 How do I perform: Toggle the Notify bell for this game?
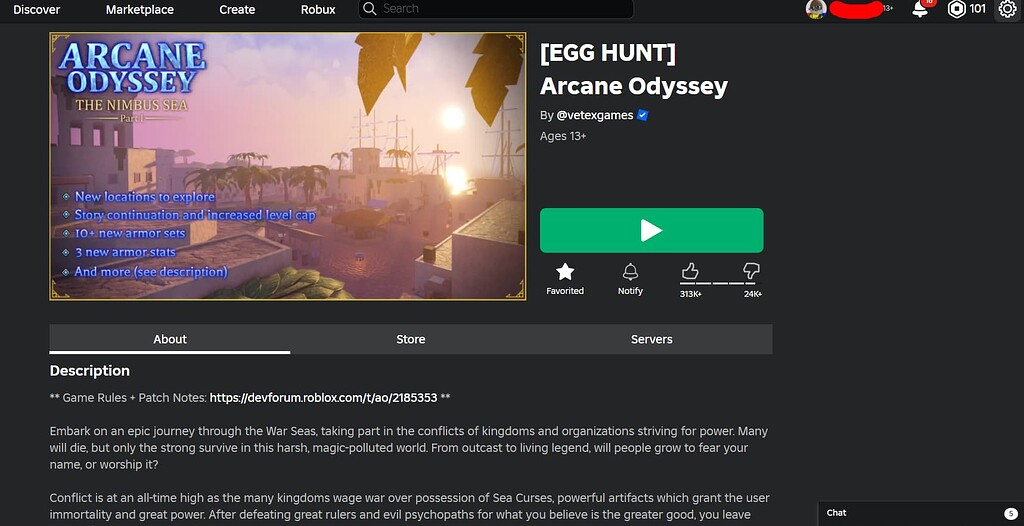click(630, 272)
